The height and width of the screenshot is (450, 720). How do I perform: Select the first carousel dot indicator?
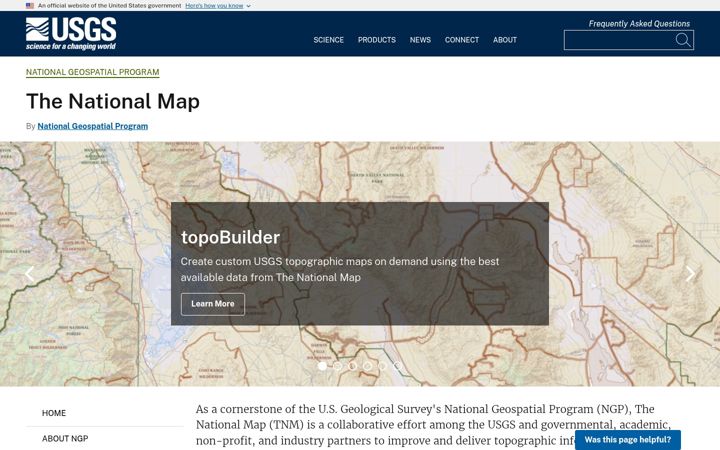(x=322, y=366)
